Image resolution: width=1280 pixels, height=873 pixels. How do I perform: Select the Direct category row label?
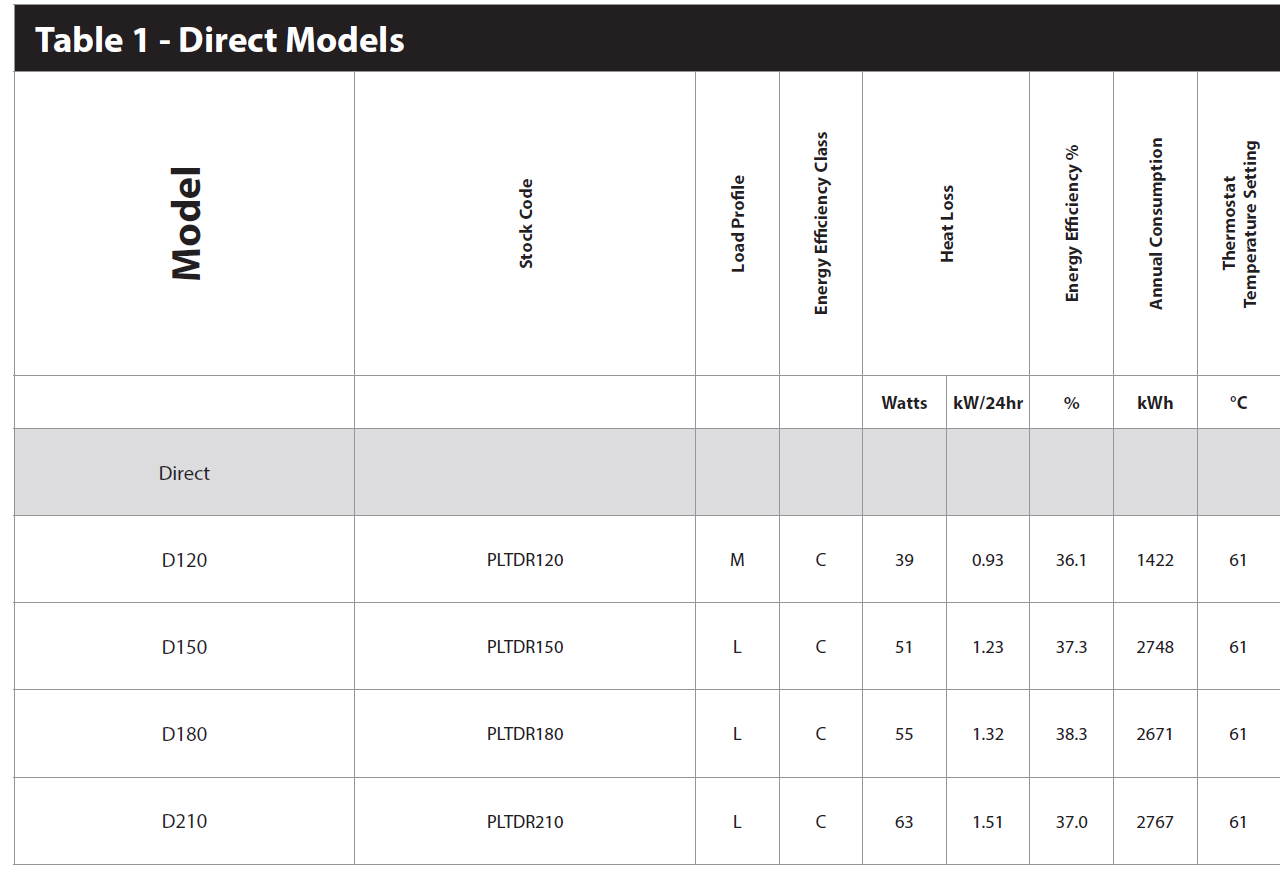pos(184,473)
